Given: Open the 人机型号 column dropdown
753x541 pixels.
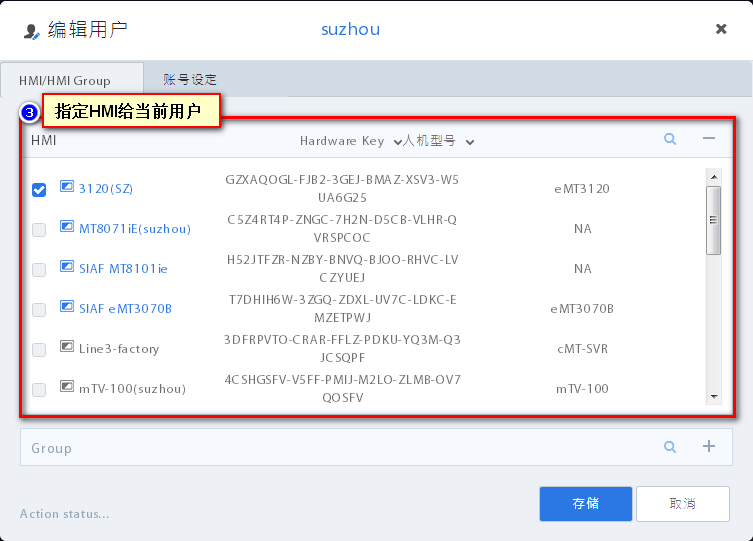Looking at the screenshot, I should (469, 142).
